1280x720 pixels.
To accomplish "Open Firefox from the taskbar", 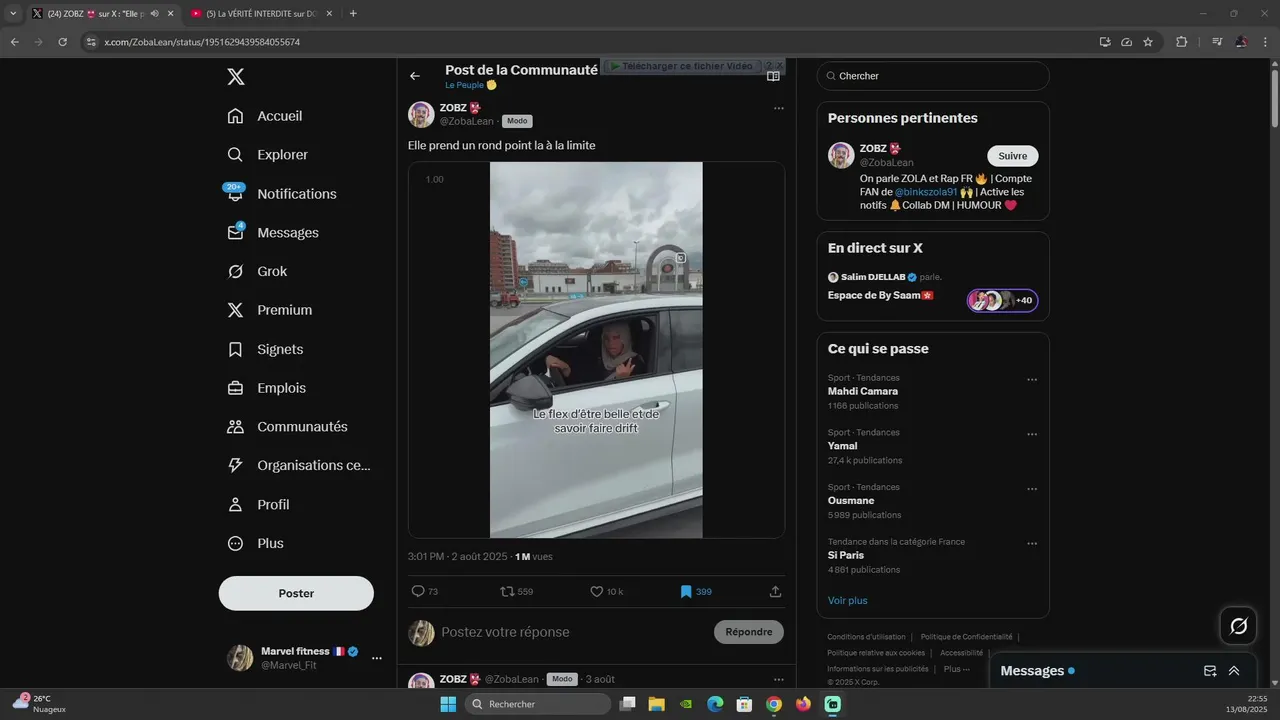I will [x=803, y=704].
